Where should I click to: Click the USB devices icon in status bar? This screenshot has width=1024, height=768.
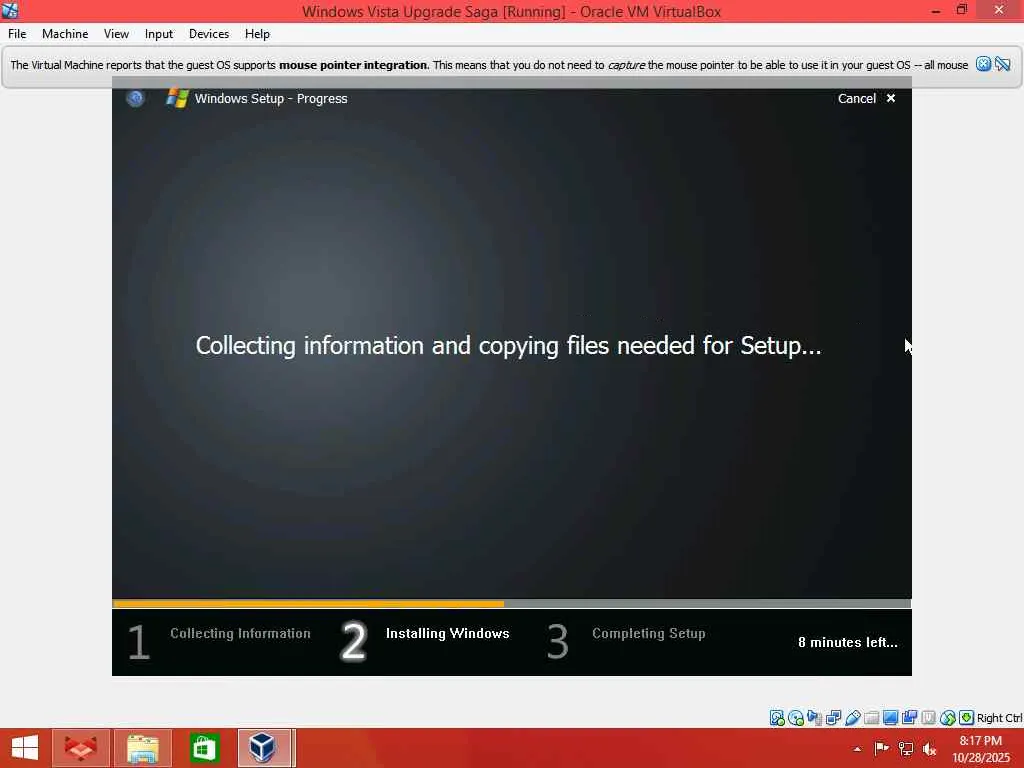(852, 718)
